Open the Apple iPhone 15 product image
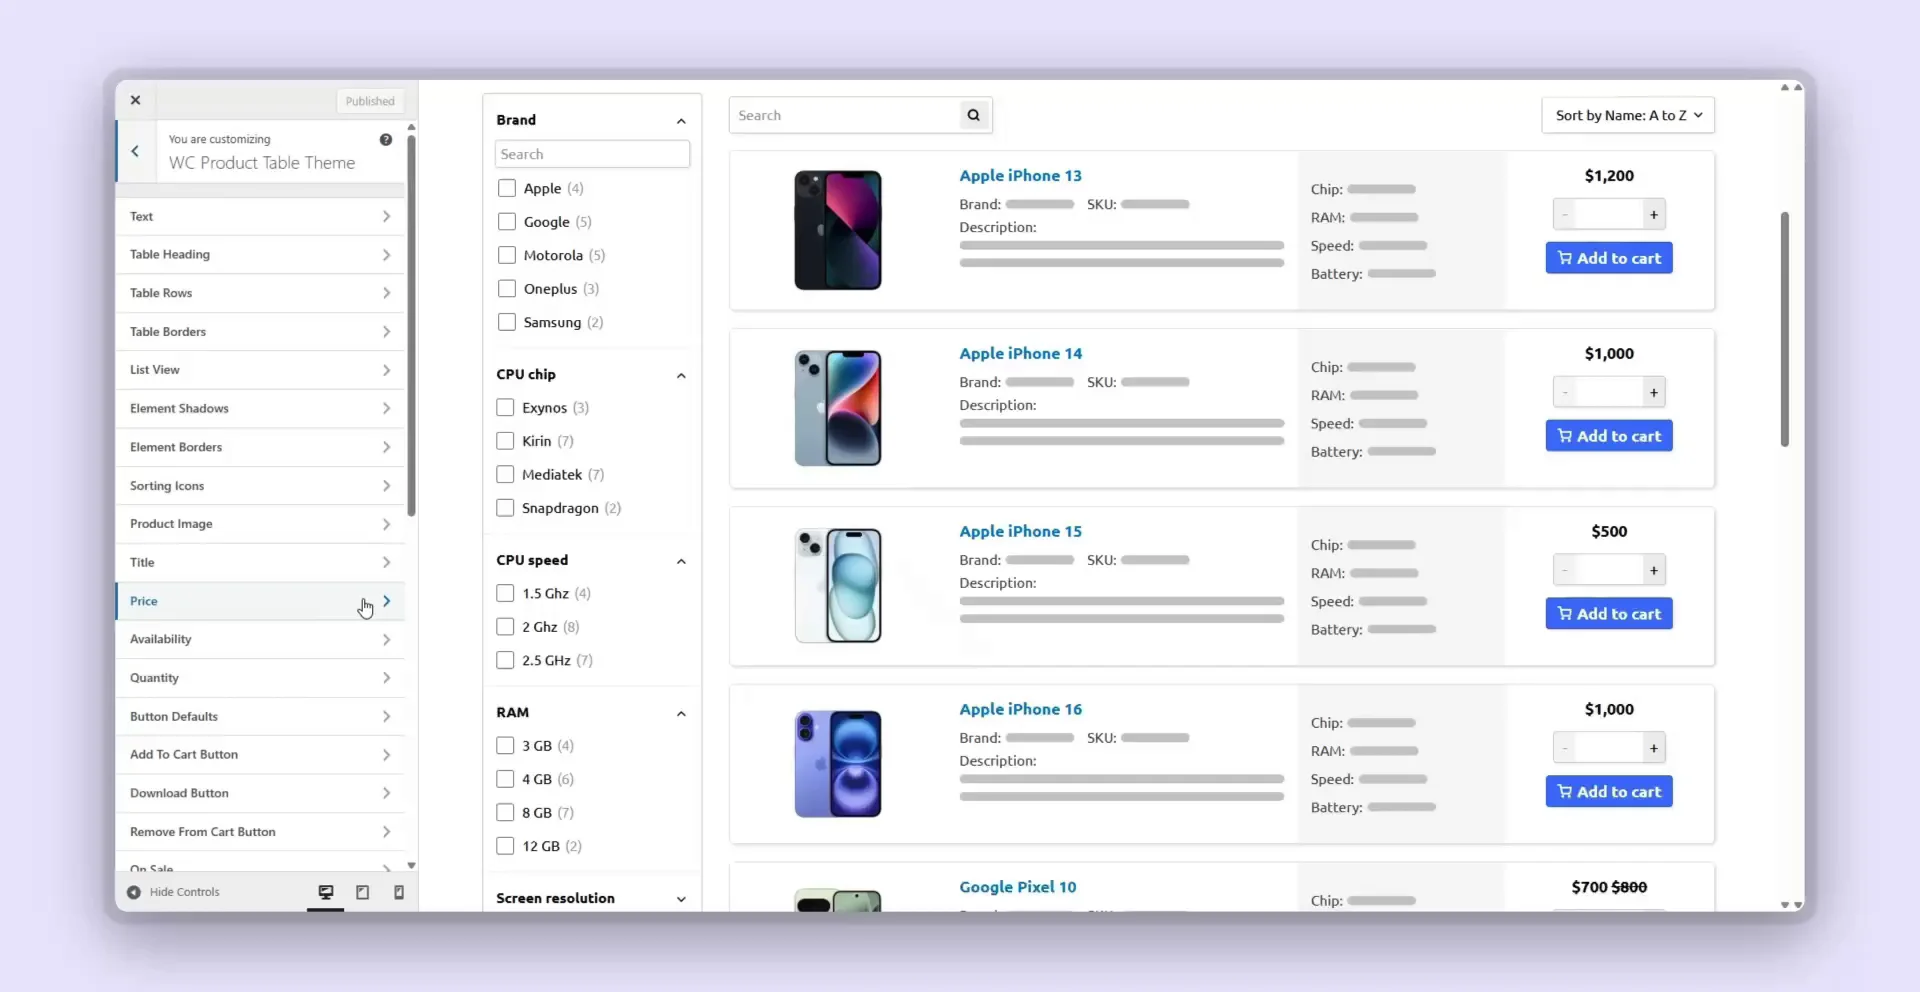Image resolution: width=1920 pixels, height=992 pixels. (x=838, y=586)
